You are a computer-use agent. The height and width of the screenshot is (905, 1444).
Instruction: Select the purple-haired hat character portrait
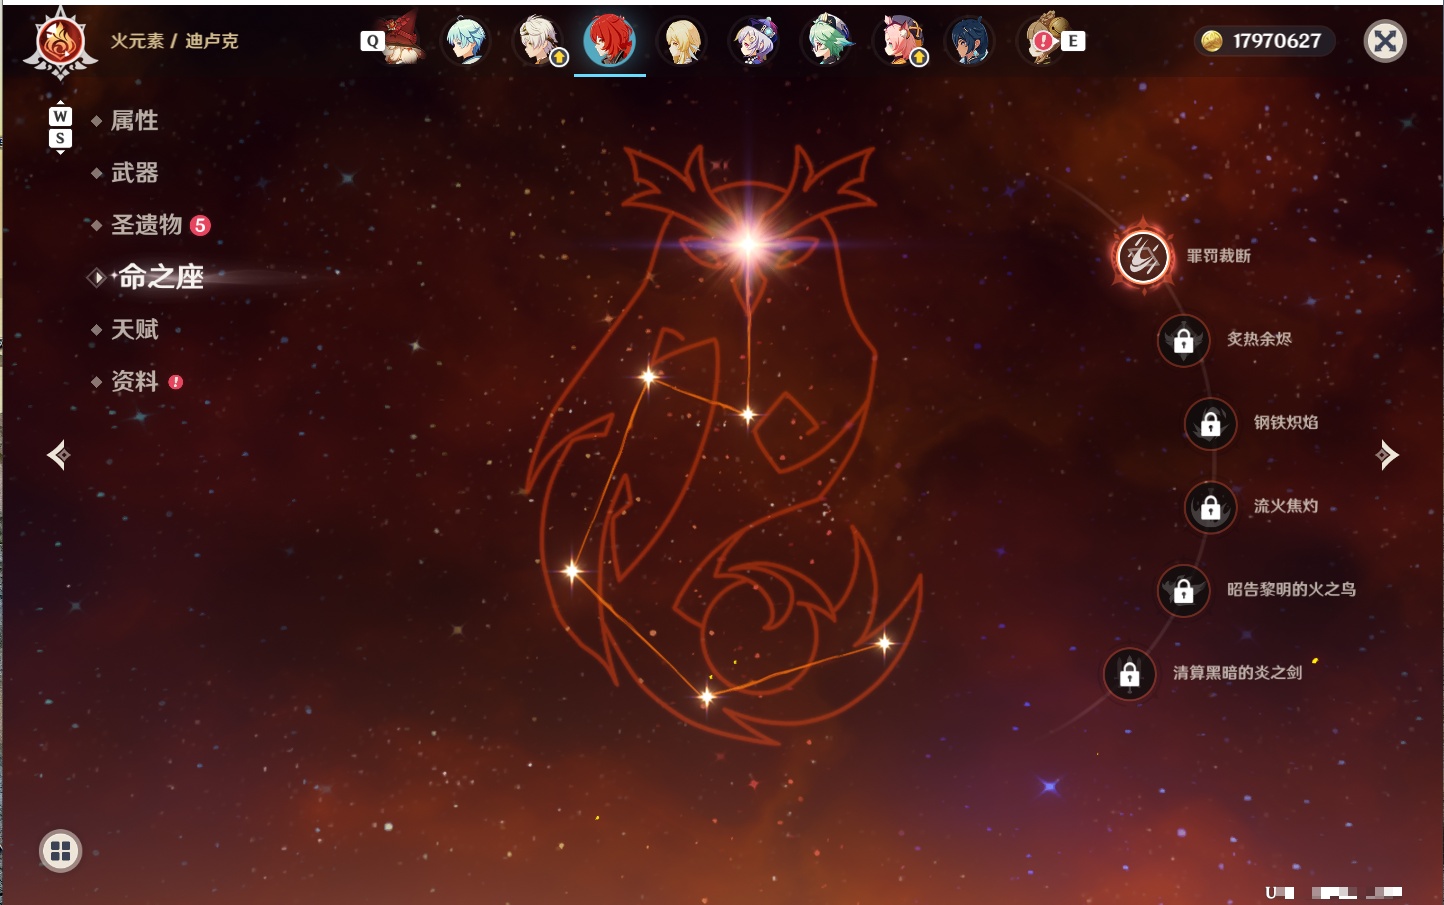pyautogui.click(x=754, y=41)
